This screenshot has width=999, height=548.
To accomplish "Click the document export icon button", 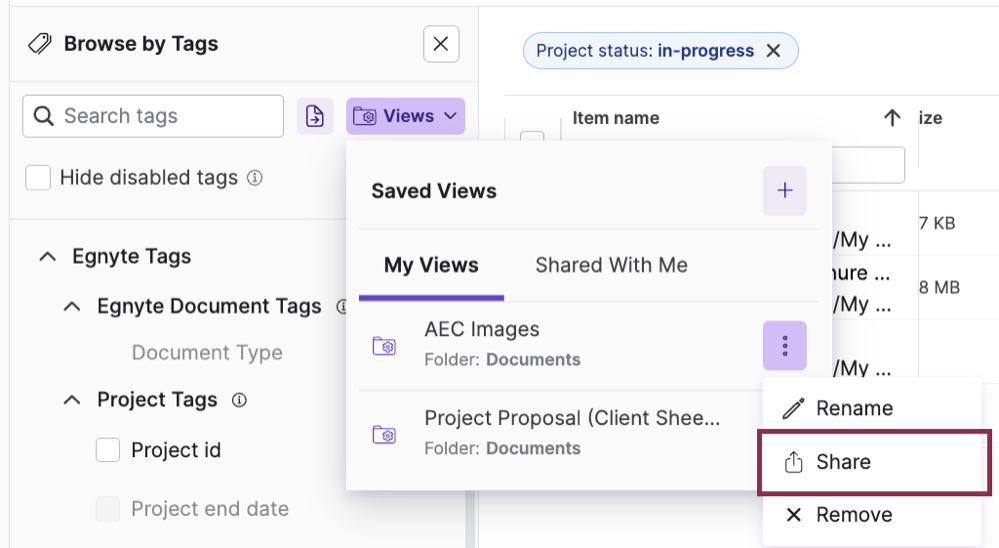I will click(x=315, y=116).
